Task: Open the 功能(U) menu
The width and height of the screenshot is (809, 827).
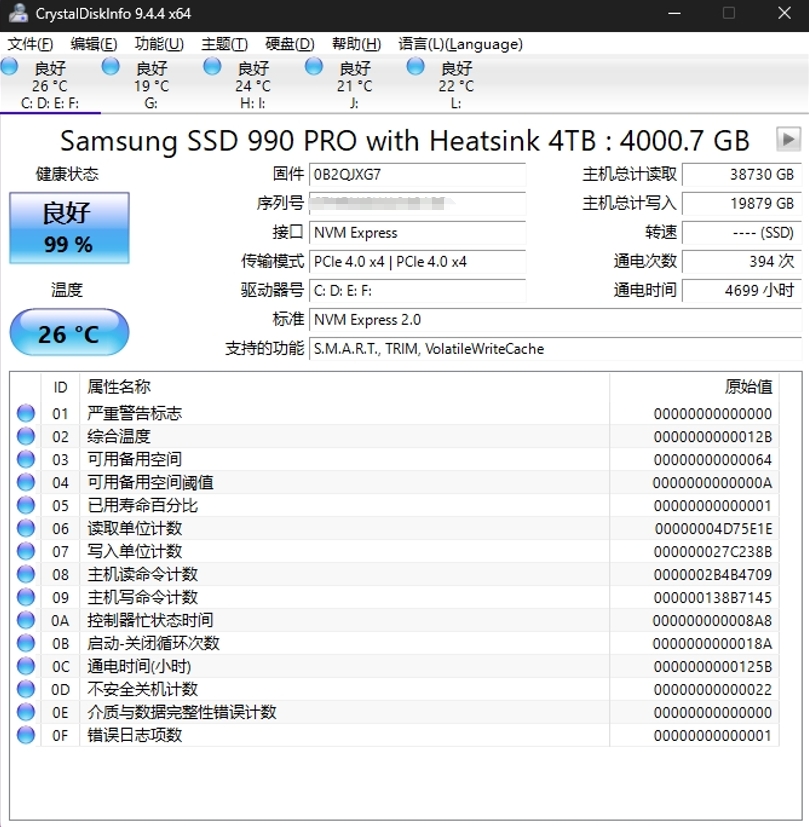Action: 159,44
